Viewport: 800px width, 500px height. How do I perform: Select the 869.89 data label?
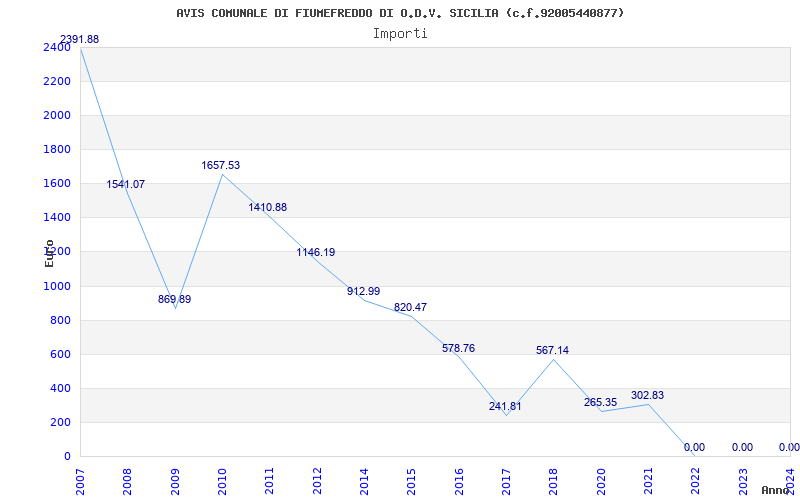click(x=174, y=299)
